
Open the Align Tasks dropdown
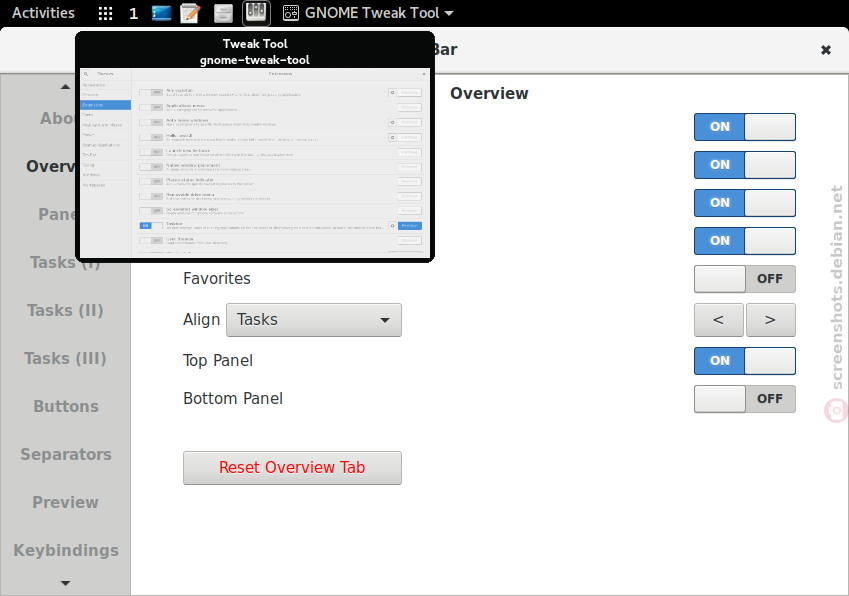(x=314, y=320)
